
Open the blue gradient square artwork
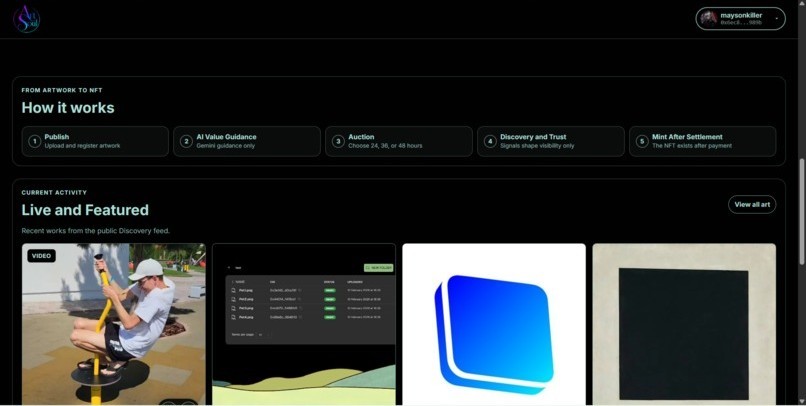point(494,324)
